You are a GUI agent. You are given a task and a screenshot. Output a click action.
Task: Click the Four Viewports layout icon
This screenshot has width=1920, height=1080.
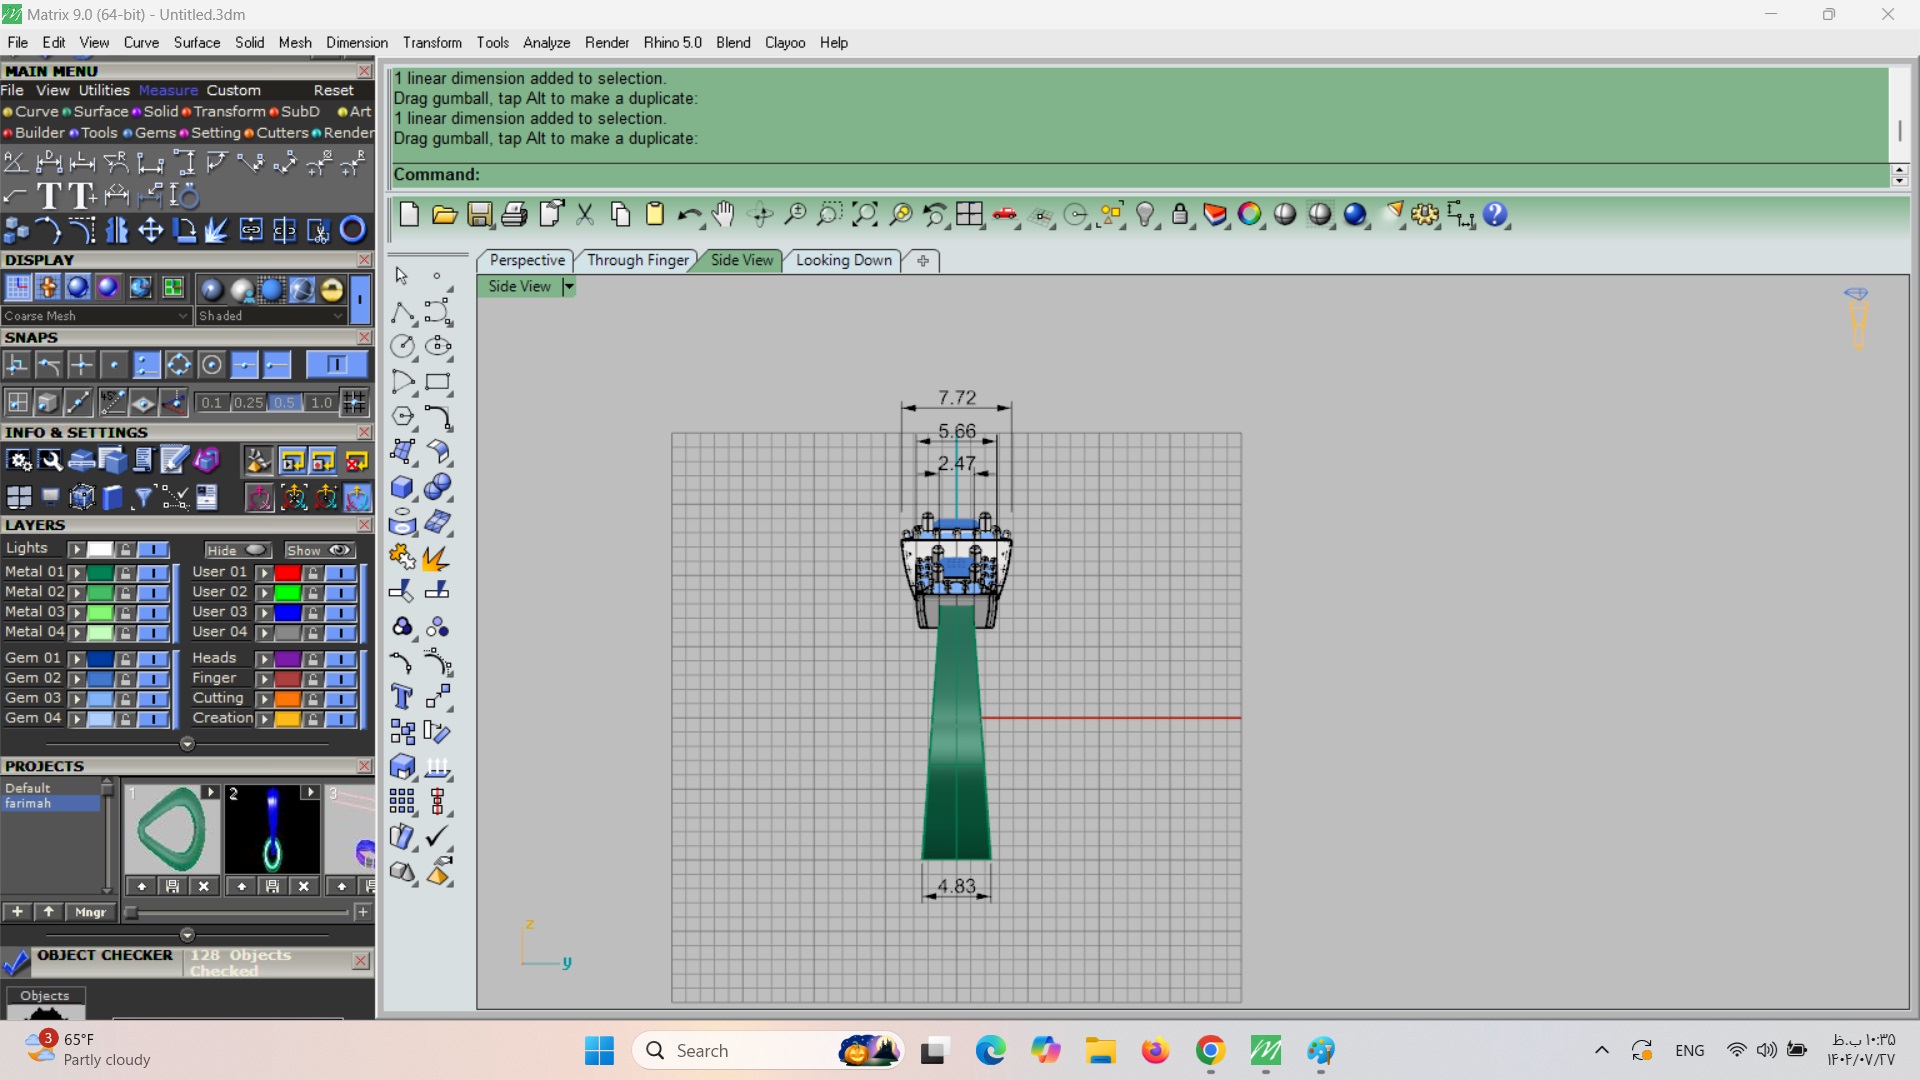pyautogui.click(x=969, y=214)
